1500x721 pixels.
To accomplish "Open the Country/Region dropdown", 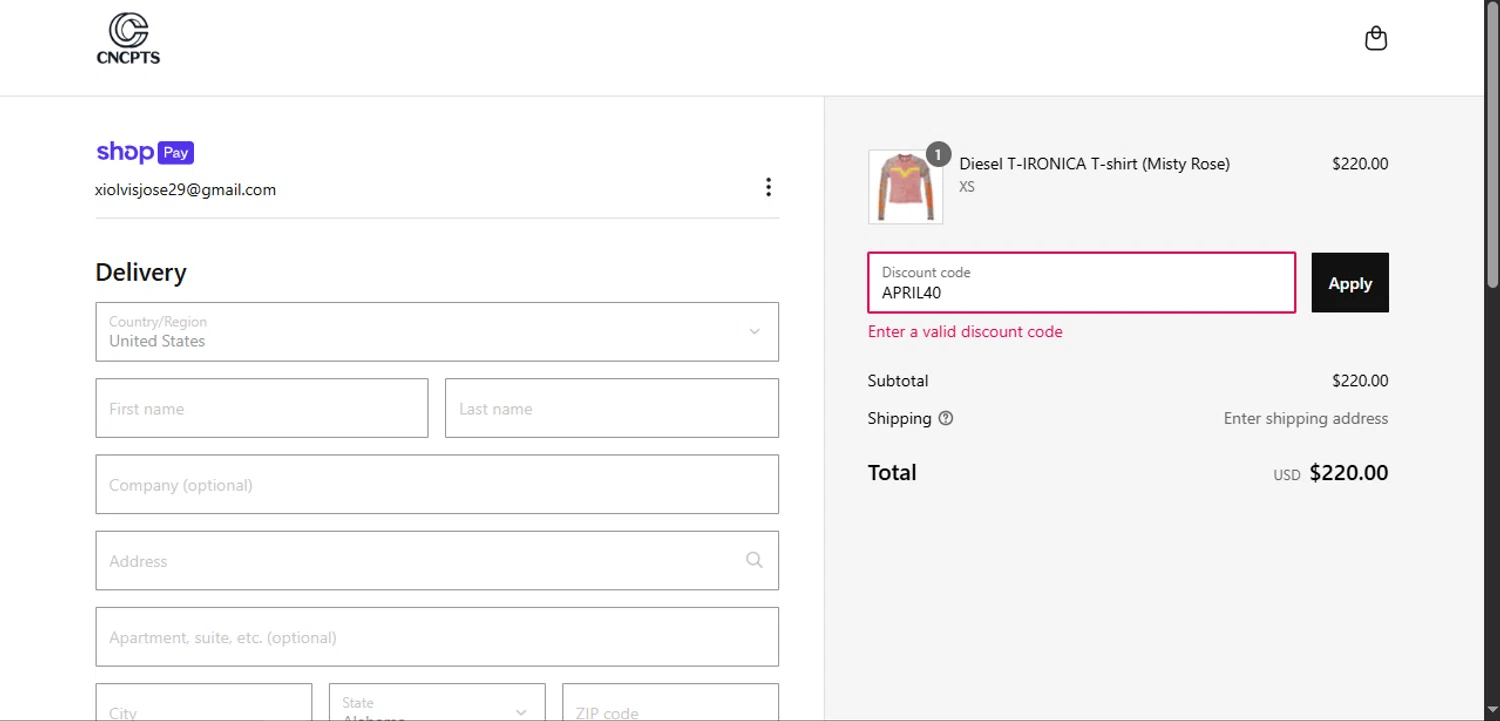I will [437, 332].
